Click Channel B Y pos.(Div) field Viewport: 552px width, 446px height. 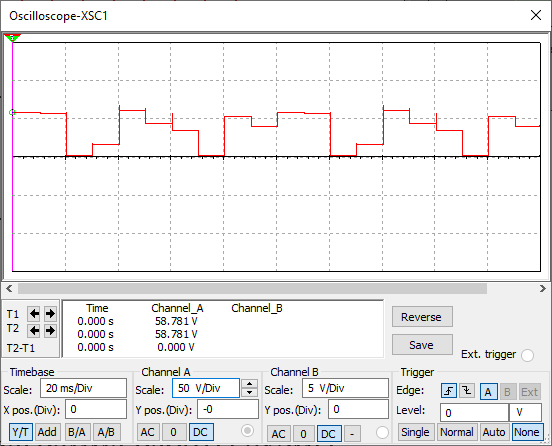(358, 409)
